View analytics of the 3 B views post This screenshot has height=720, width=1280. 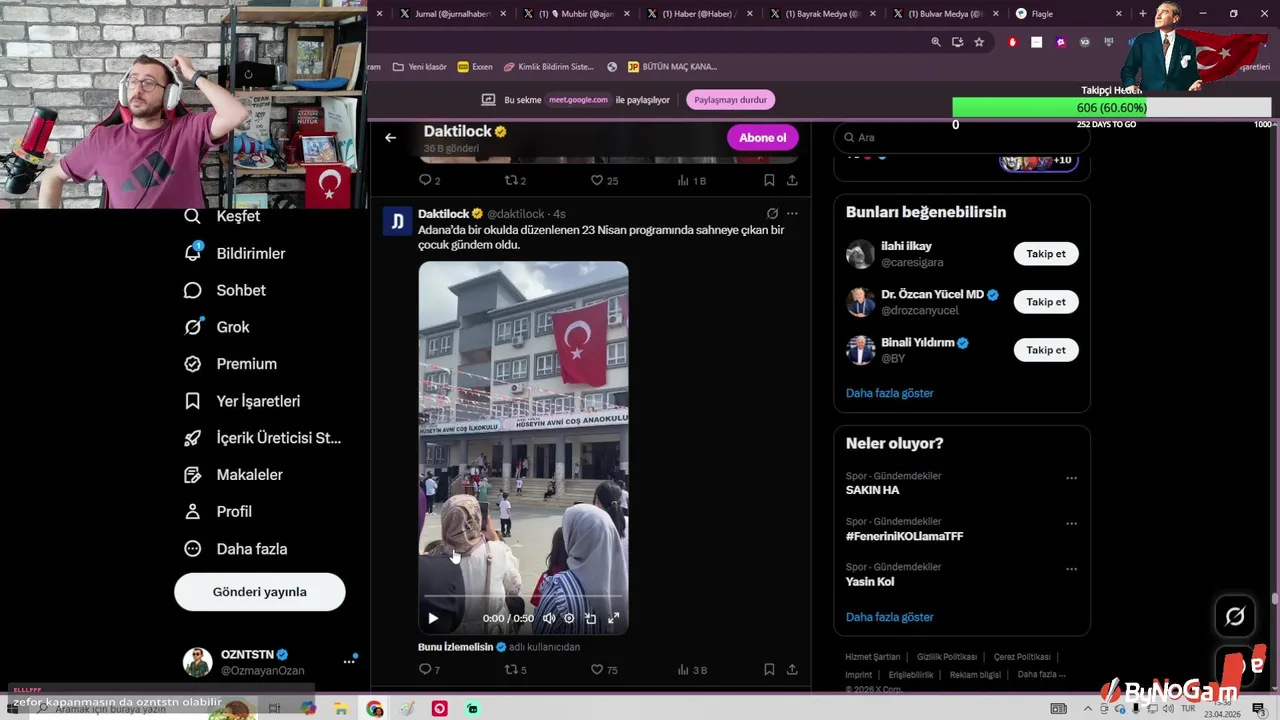coord(692,669)
